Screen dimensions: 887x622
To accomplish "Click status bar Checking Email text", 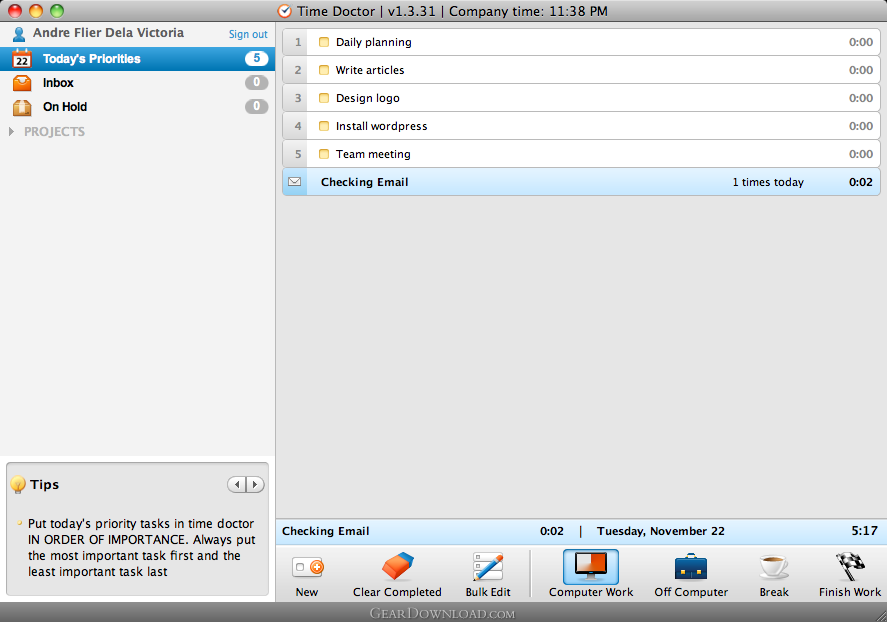I will coord(325,531).
